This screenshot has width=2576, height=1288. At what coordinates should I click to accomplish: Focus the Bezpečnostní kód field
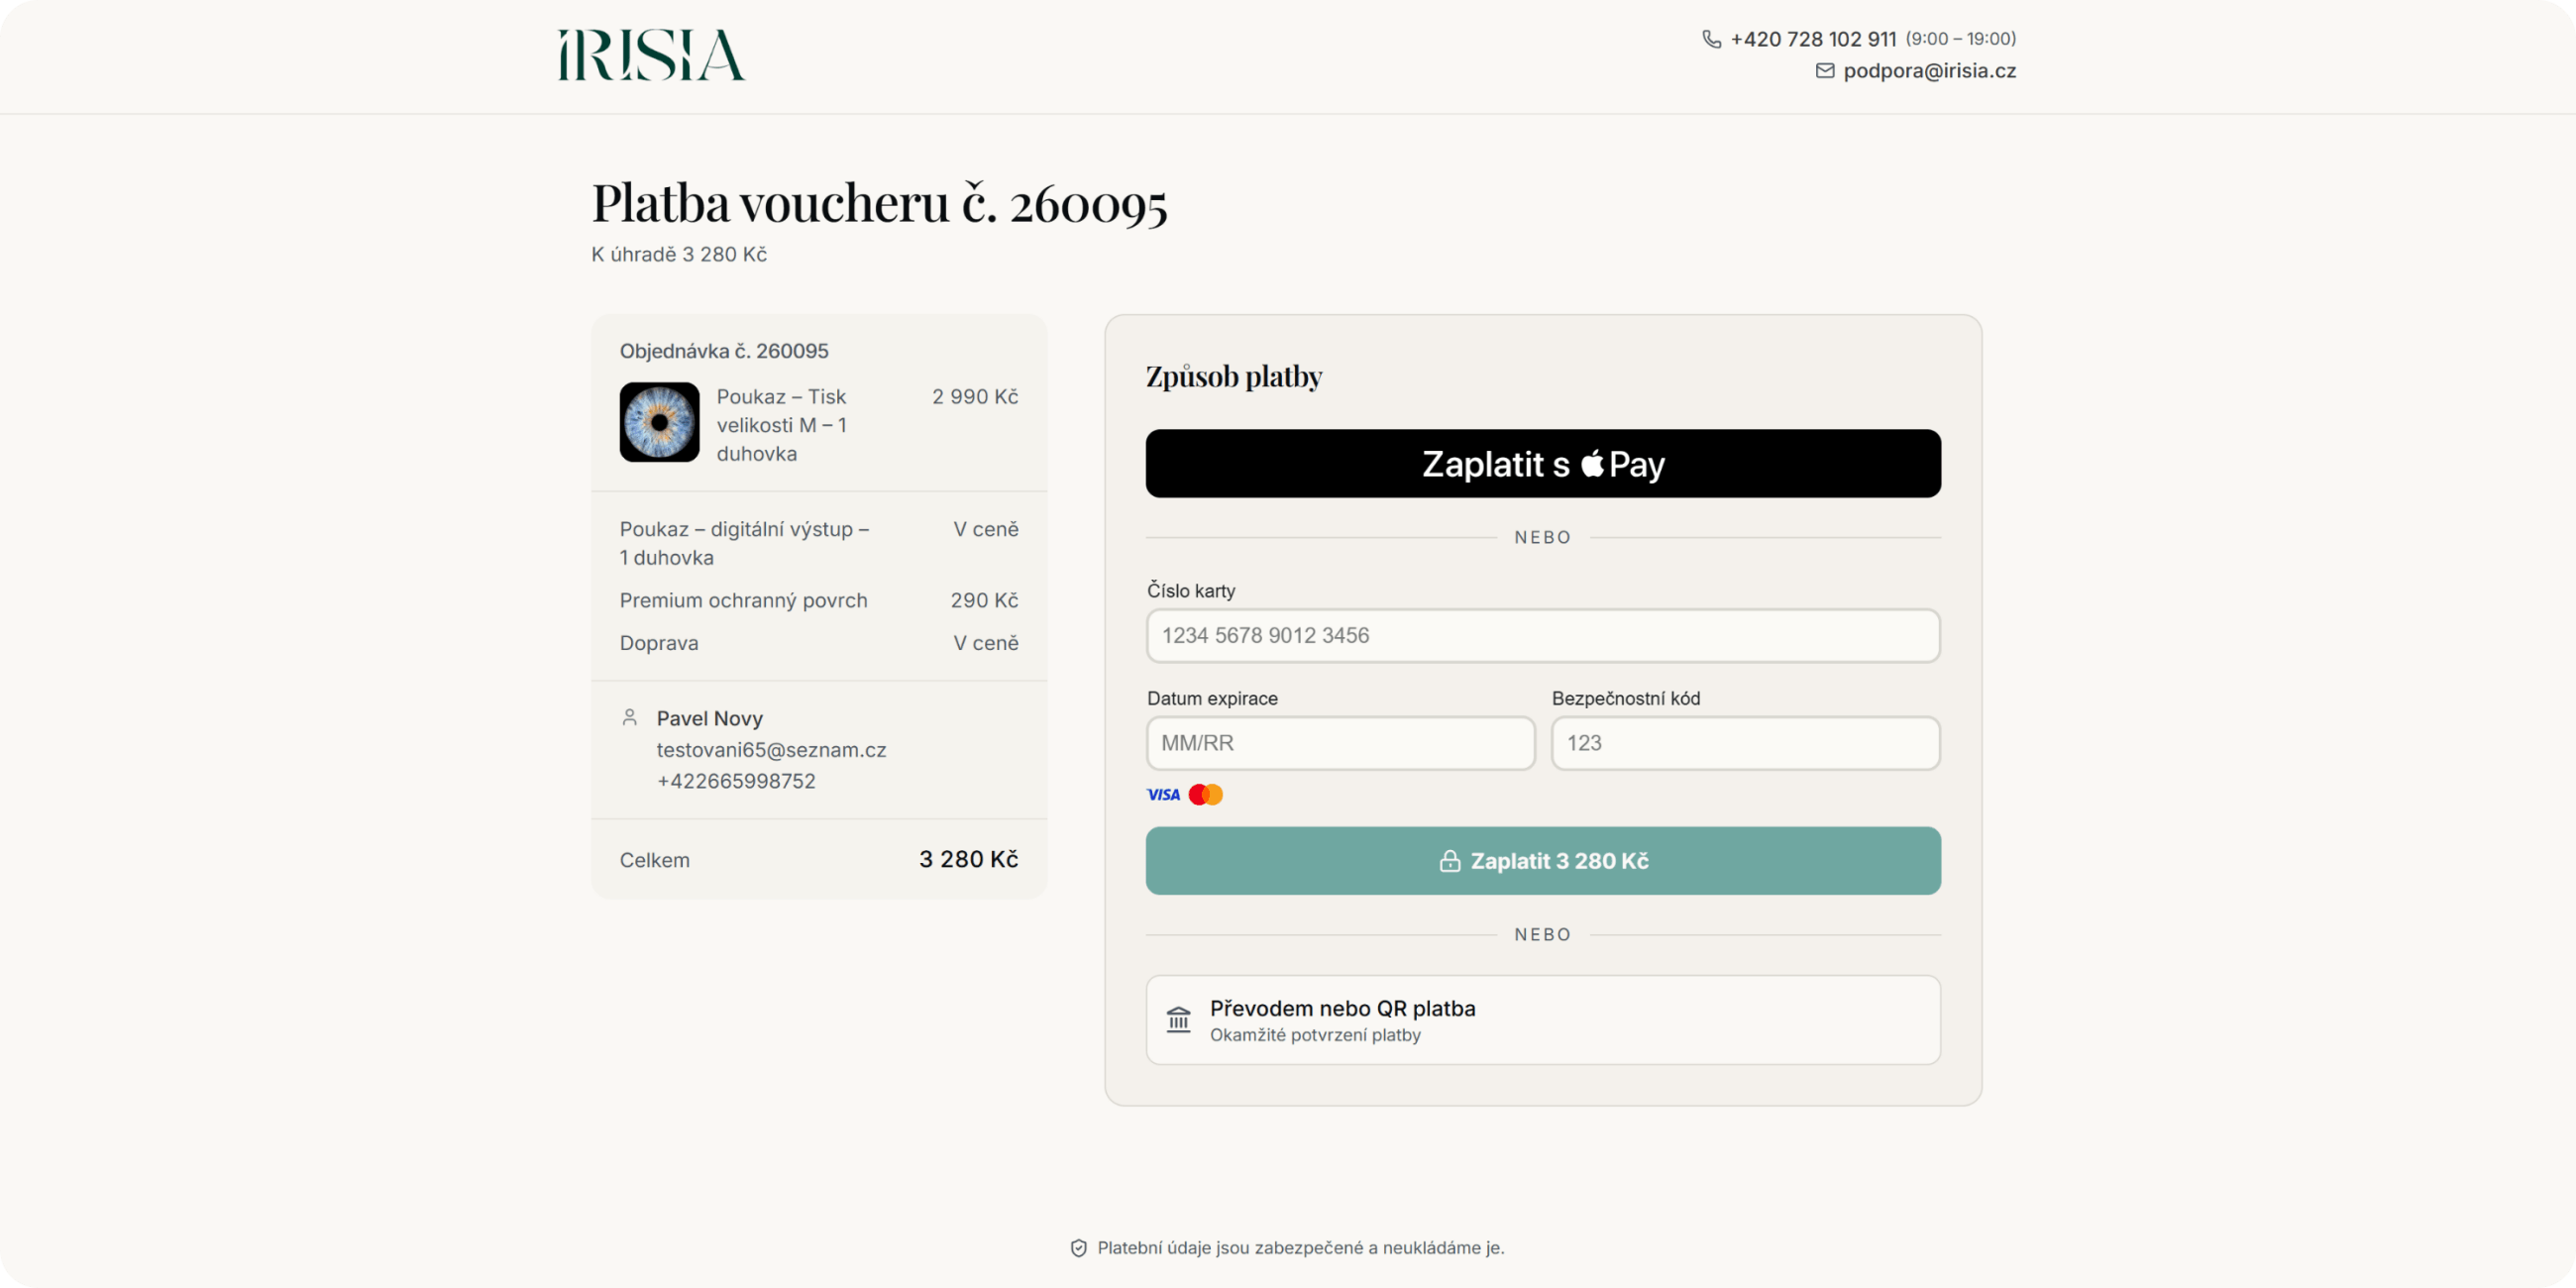point(1745,743)
